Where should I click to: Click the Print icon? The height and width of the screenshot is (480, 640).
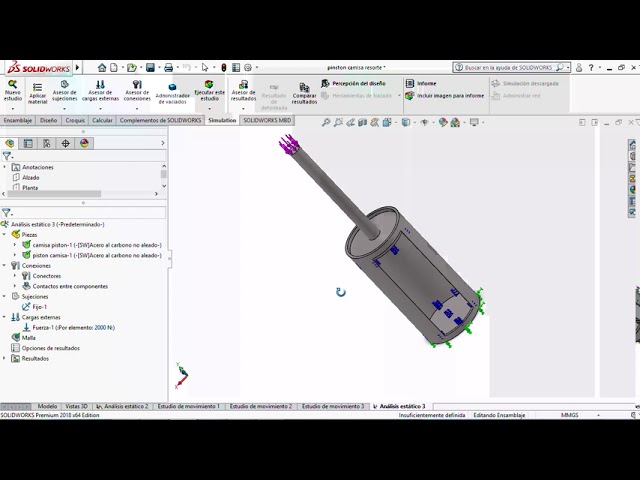coord(168,67)
